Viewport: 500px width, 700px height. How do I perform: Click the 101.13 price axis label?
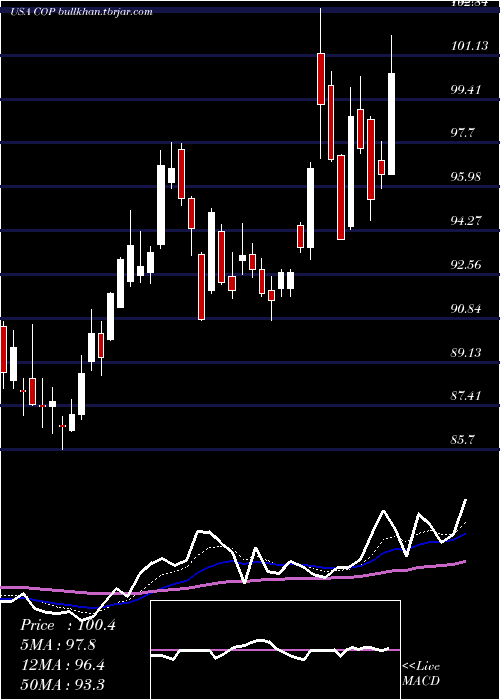469,46
